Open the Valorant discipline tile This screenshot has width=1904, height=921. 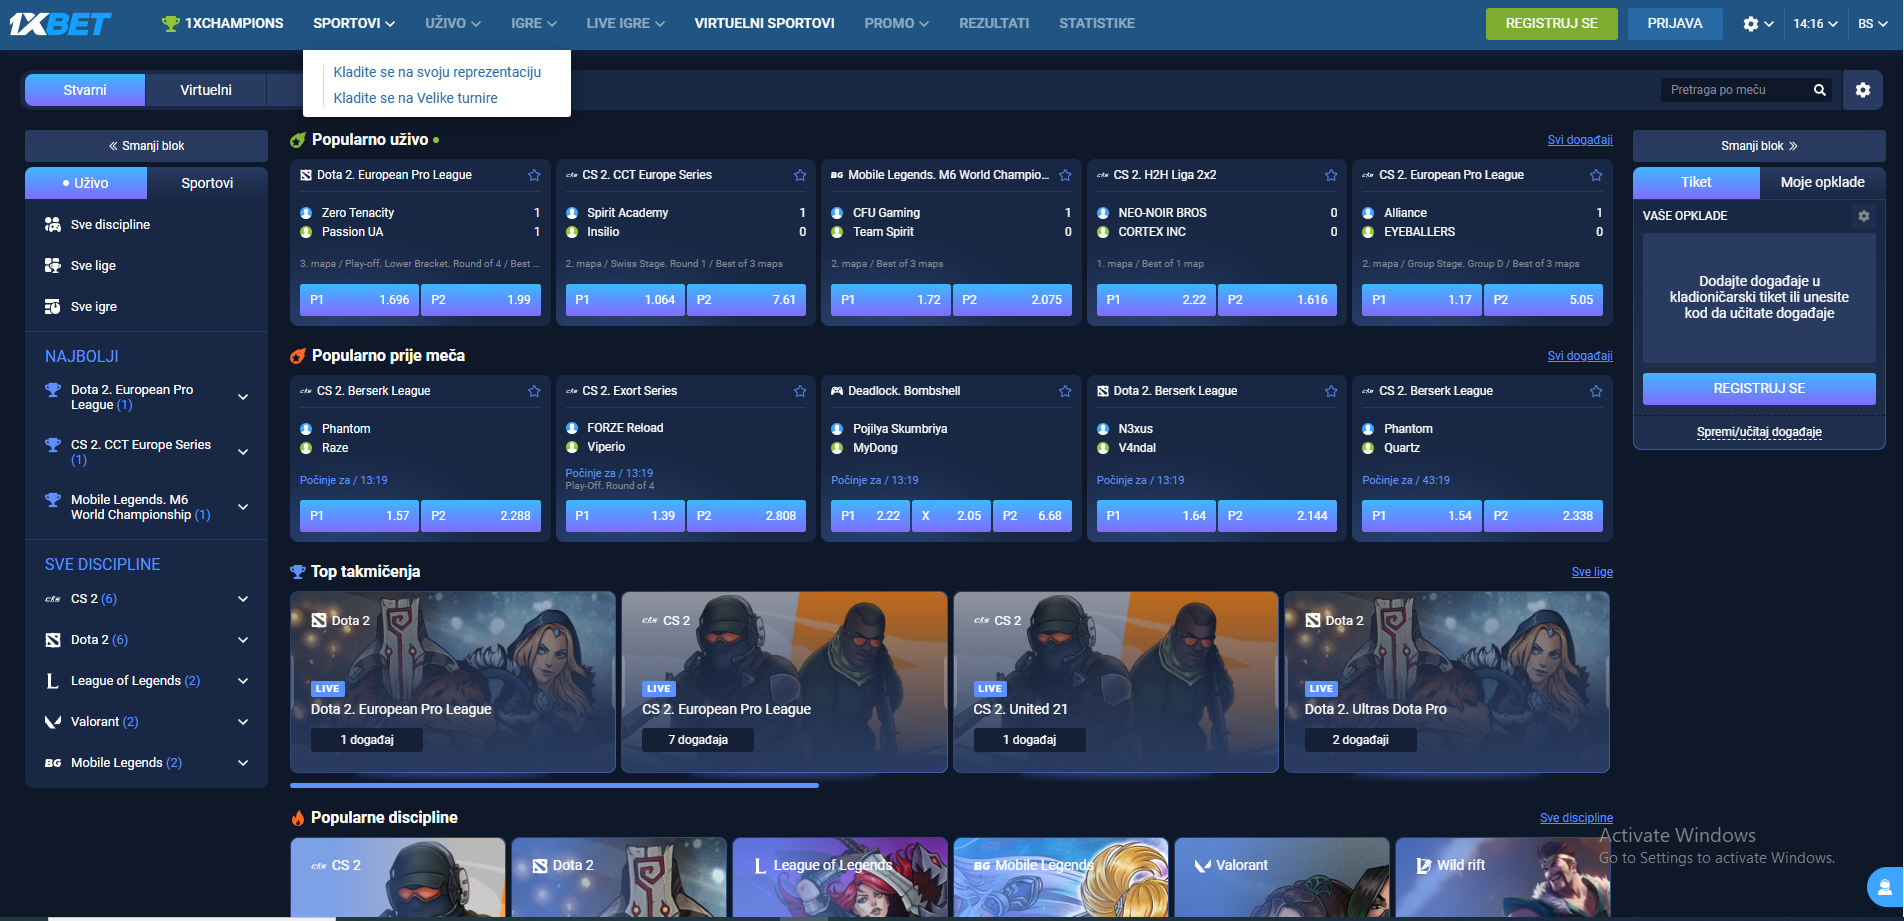(1282, 877)
